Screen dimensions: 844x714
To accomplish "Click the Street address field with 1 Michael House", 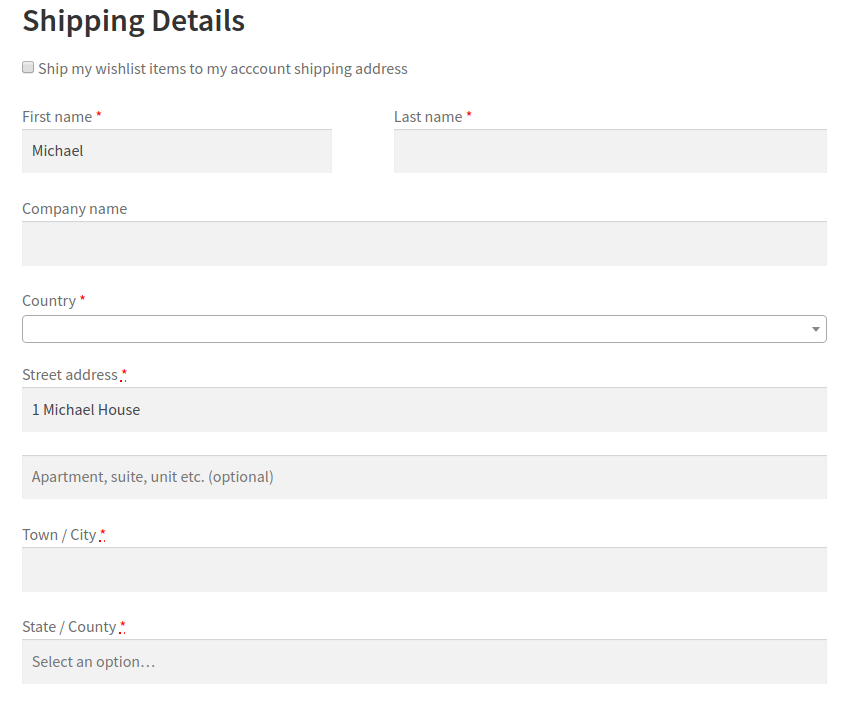I will pos(424,410).
